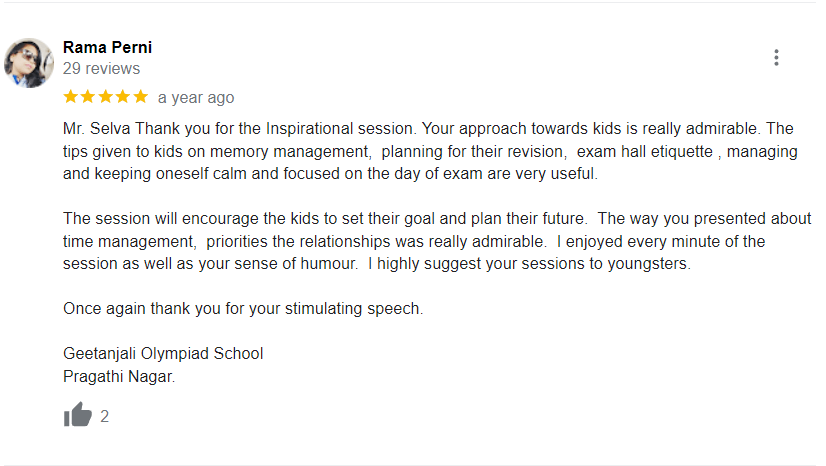Select the fifth rating star
826x466 pixels.
pyautogui.click(x=140, y=97)
